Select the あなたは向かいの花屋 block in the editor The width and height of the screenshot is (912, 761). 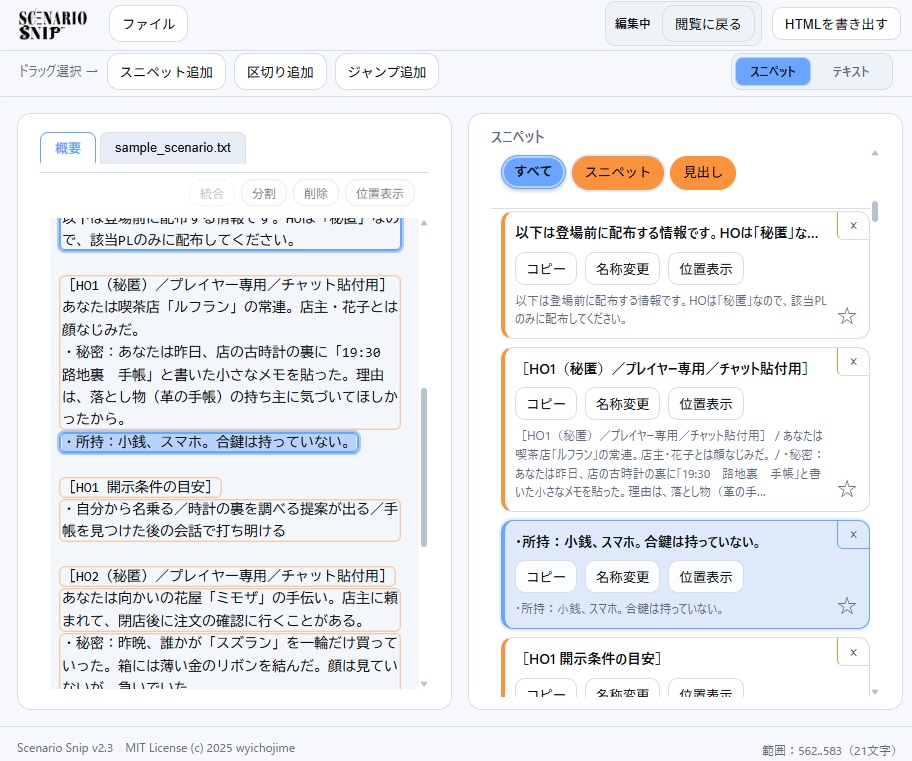click(230, 609)
